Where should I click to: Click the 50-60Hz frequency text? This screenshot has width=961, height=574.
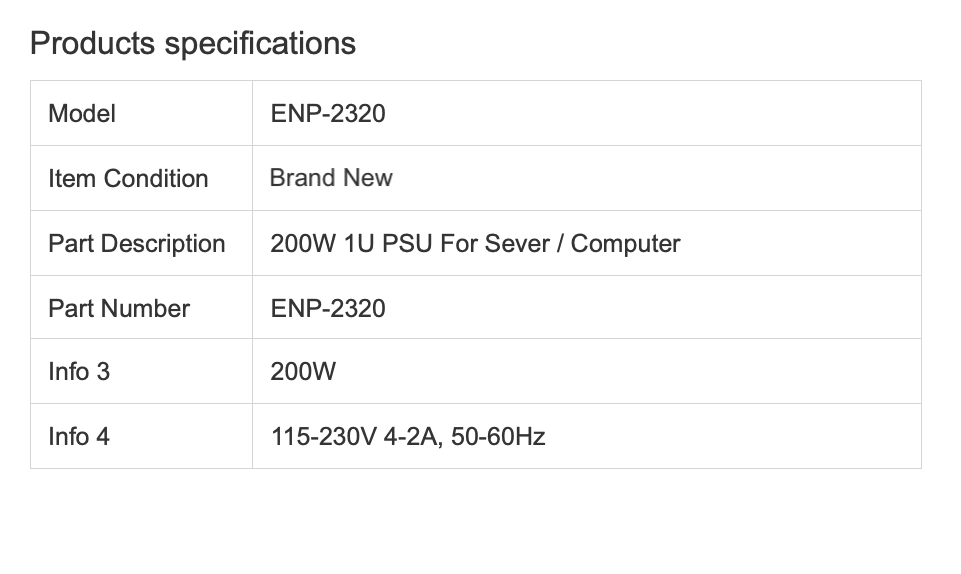(x=498, y=437)
